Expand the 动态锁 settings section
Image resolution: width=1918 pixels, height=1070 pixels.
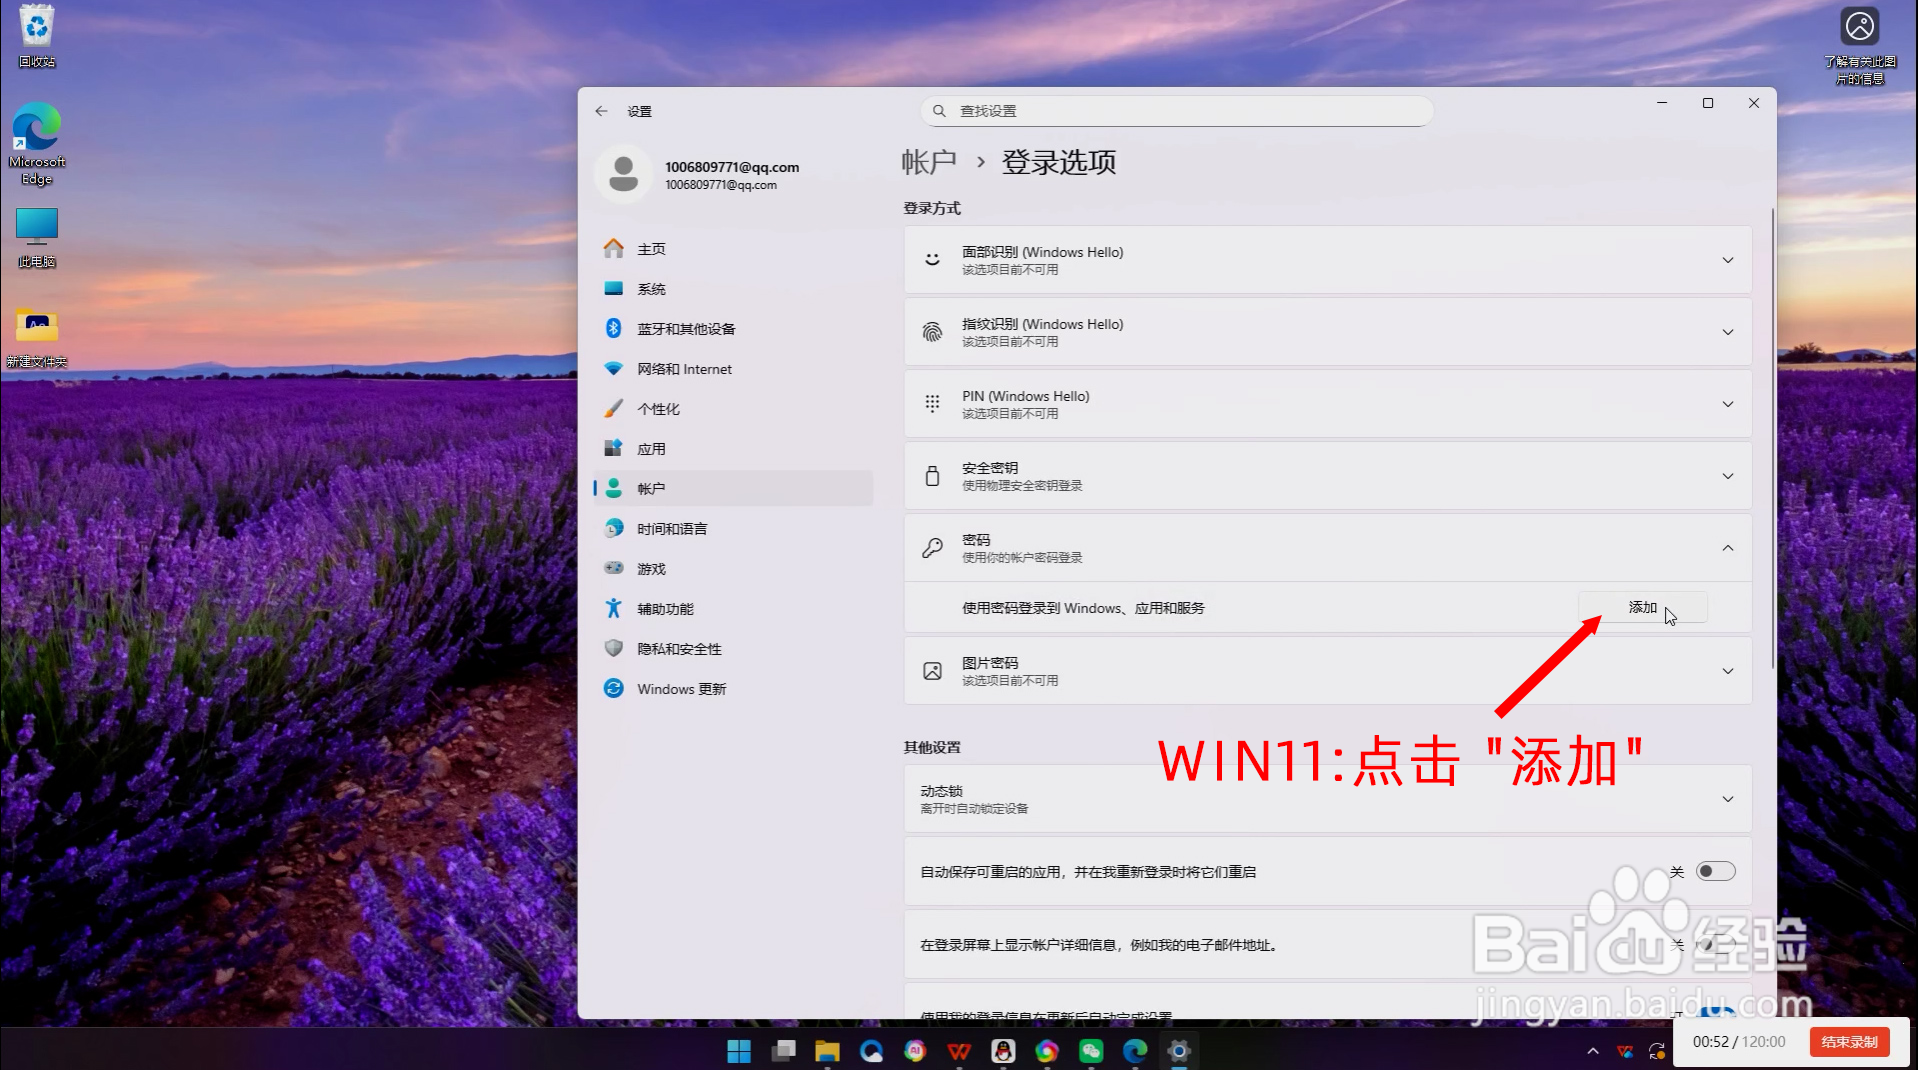pyautogui.click(x=1728, y=799)
